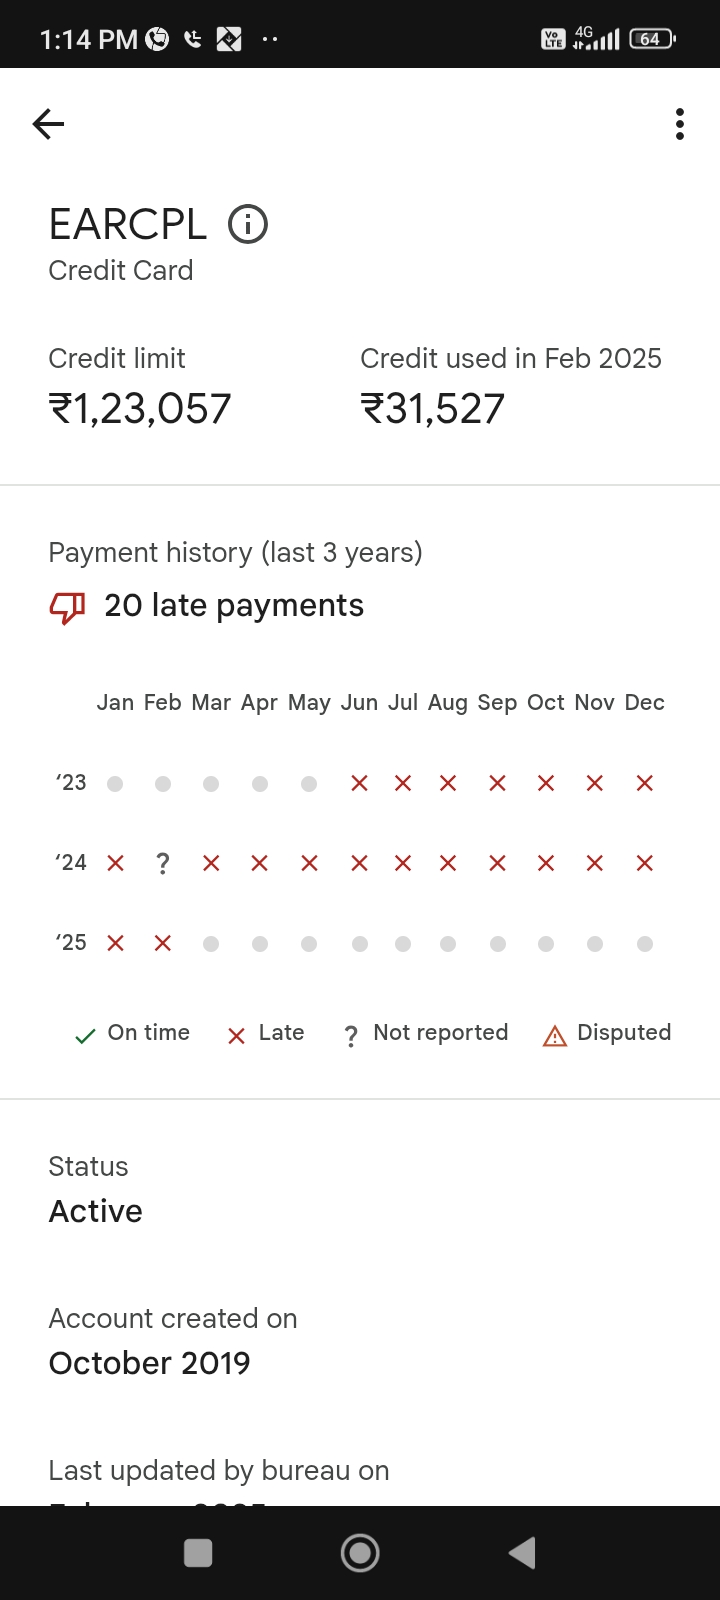
Task: Tap the info icon beside EARCPL
Action: (x=248, y=224)
